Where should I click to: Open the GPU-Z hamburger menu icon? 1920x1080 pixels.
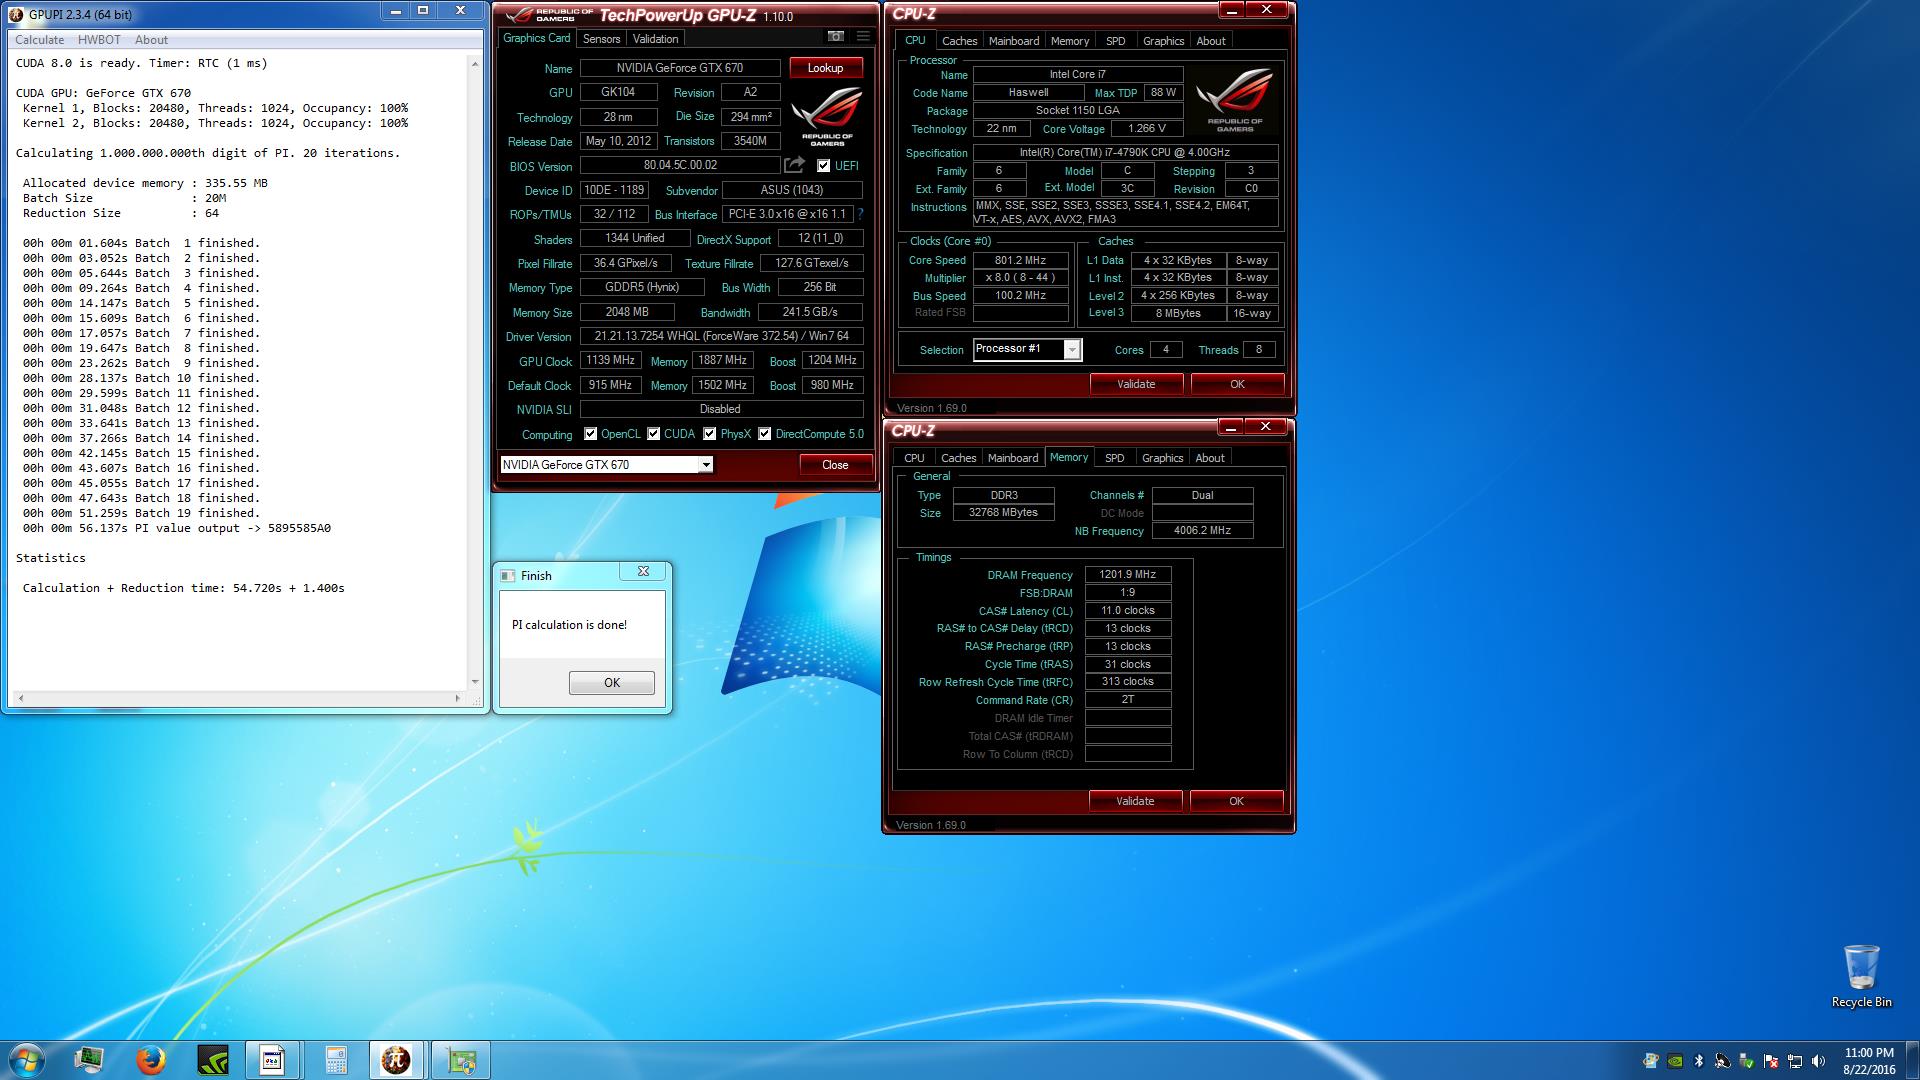863,37
